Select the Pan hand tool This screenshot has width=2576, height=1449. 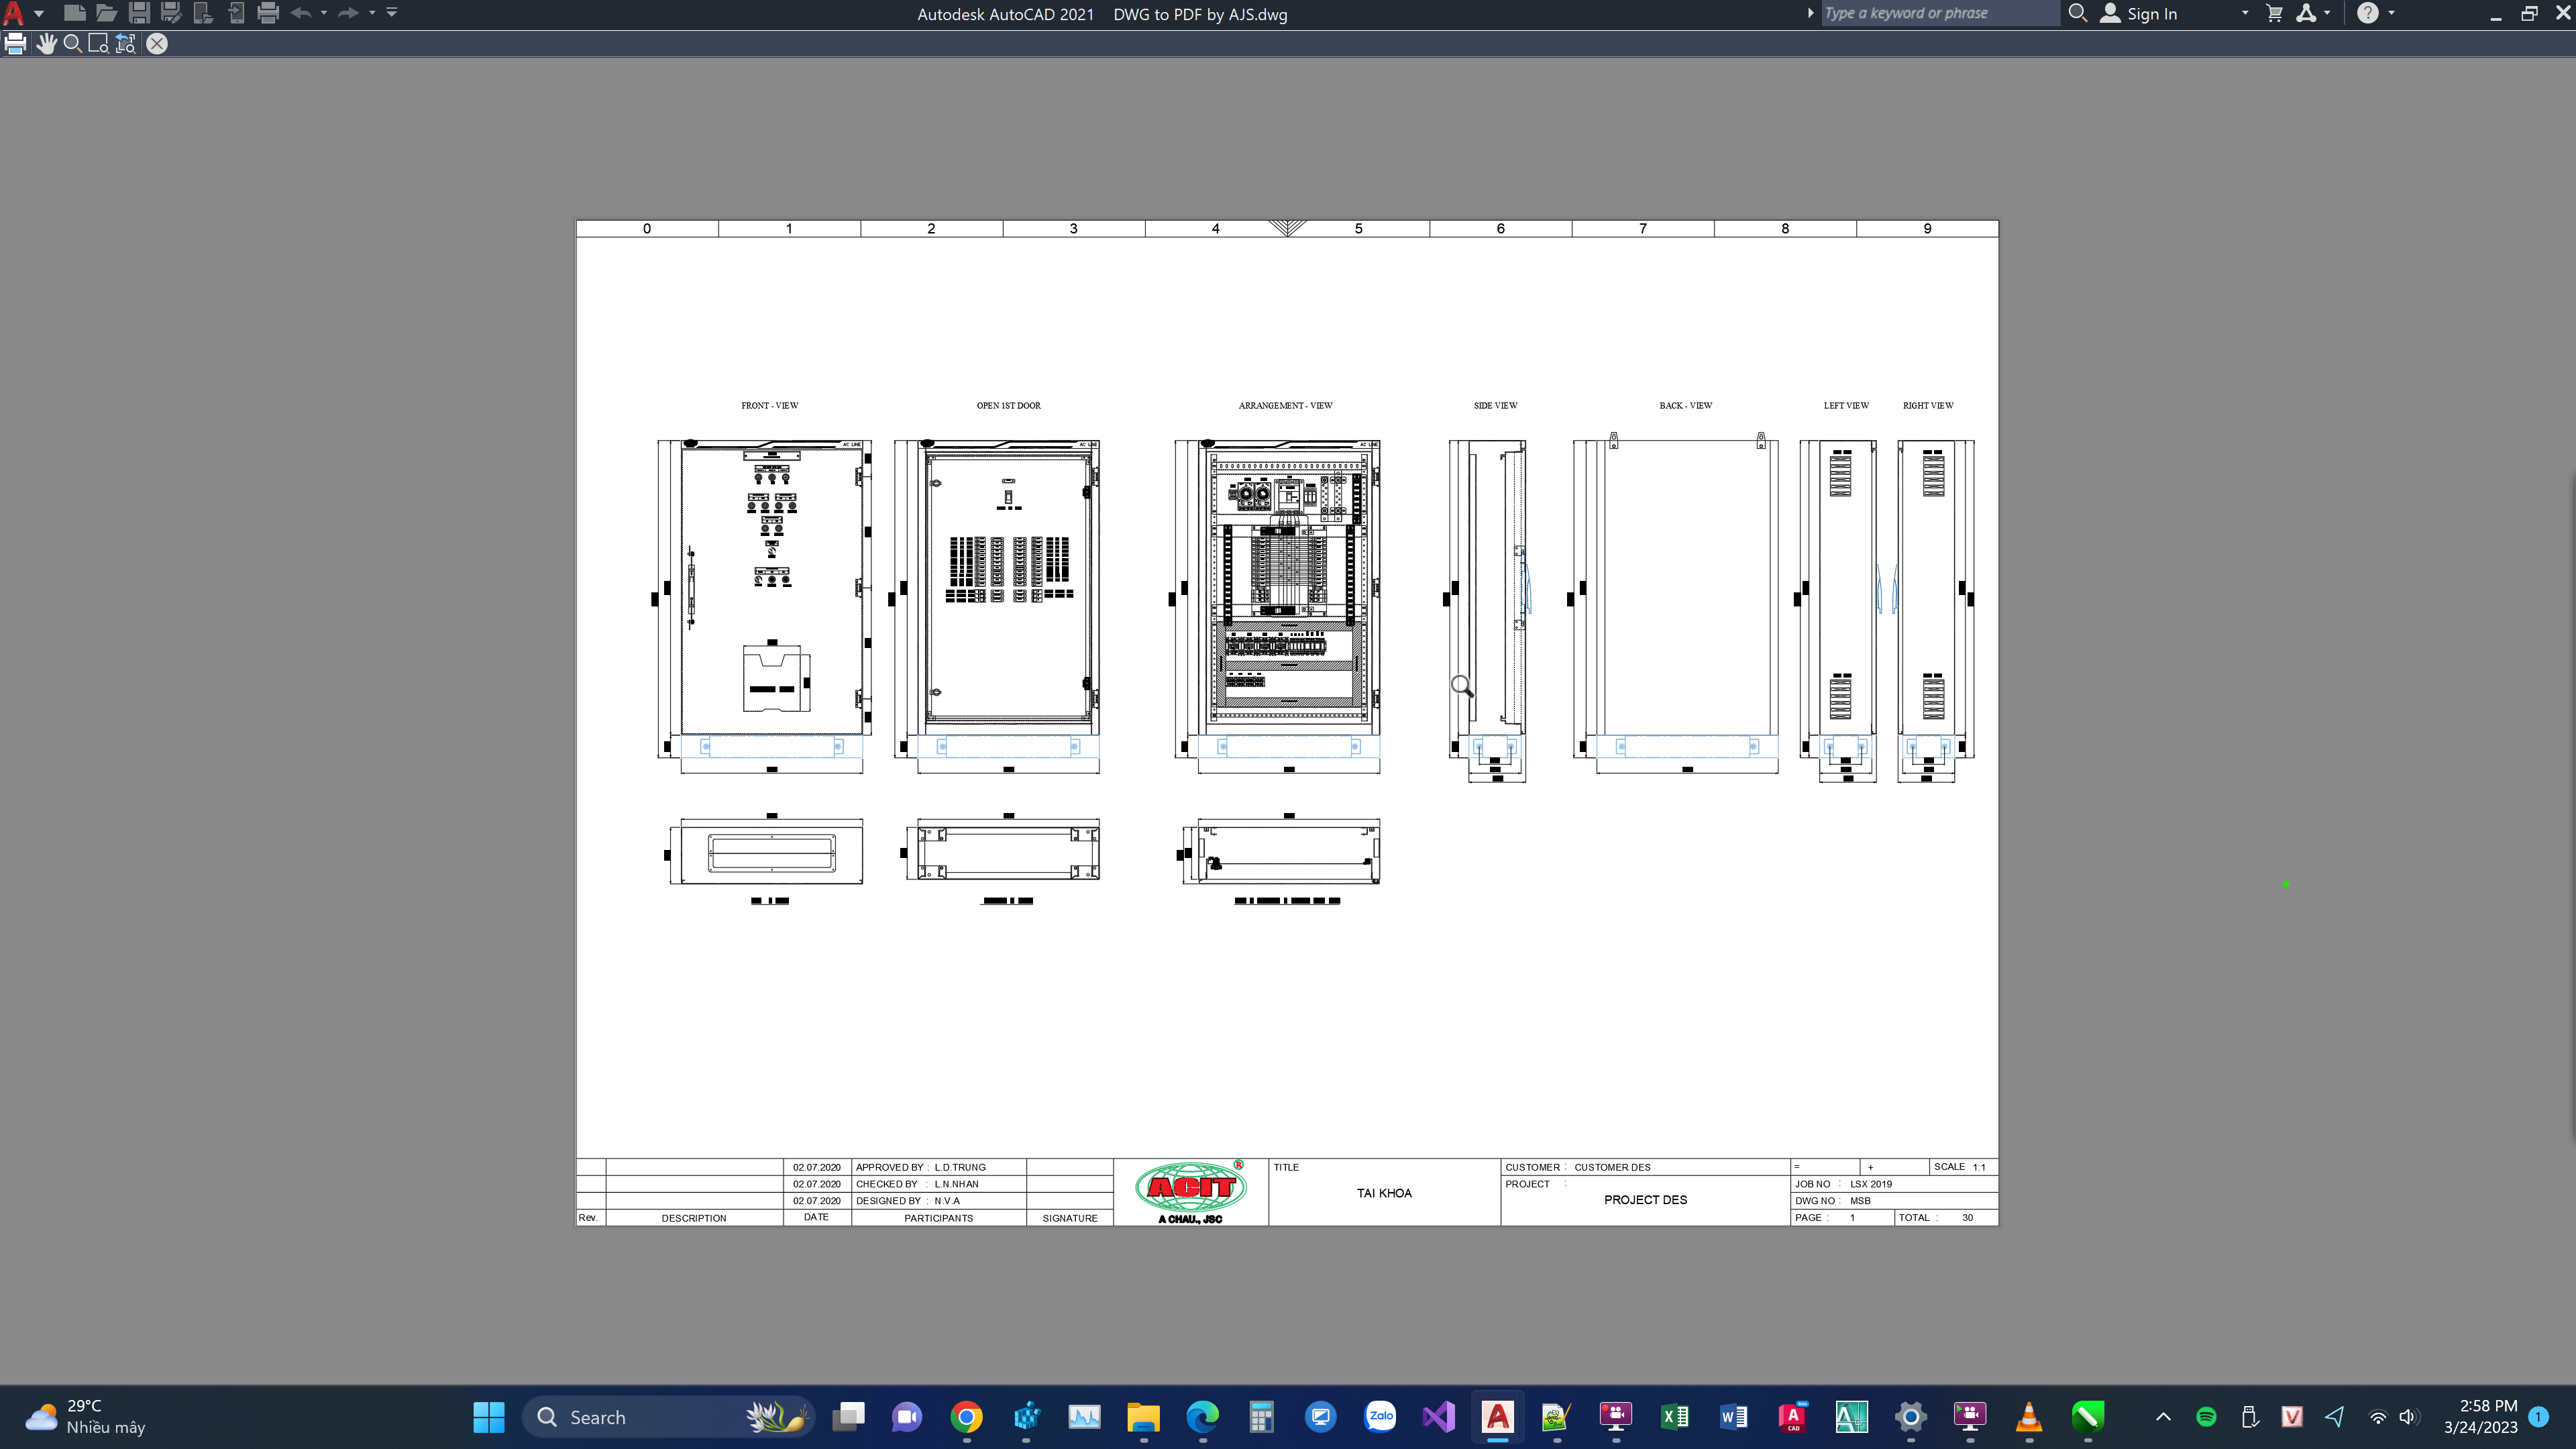pyautogui.click(x=46, y=44)
